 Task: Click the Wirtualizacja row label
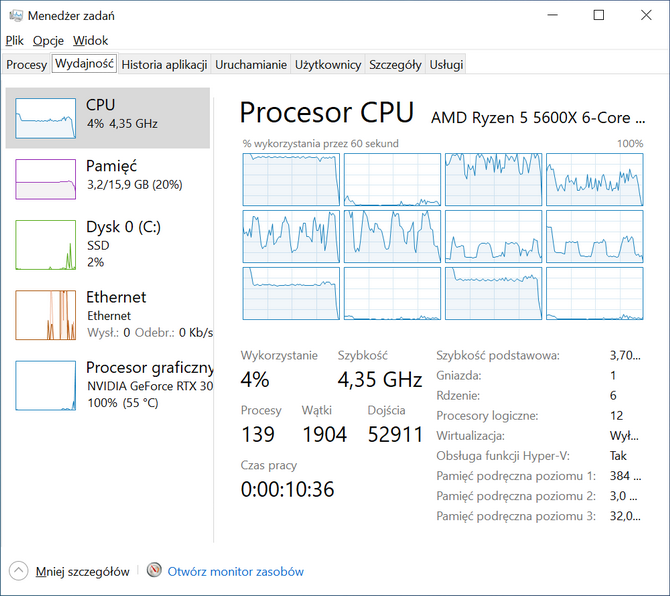click(470, 435)
